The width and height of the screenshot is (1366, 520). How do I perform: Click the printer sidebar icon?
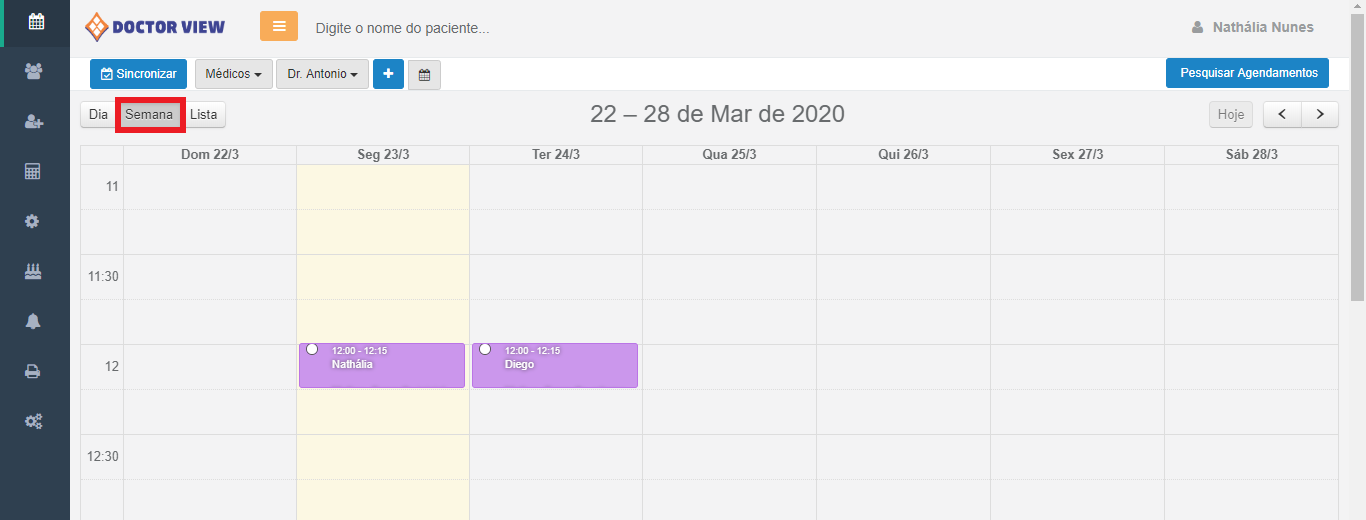tap(35, 371)
